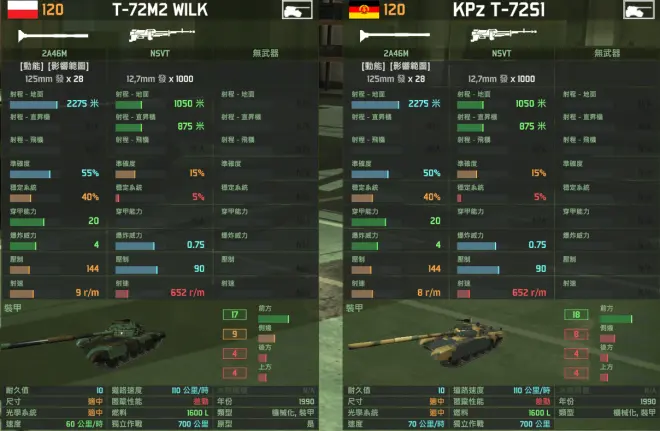Click the side armor value 9 box on WILK
Viewport: 660px width, 431px height.
(234, 334)
